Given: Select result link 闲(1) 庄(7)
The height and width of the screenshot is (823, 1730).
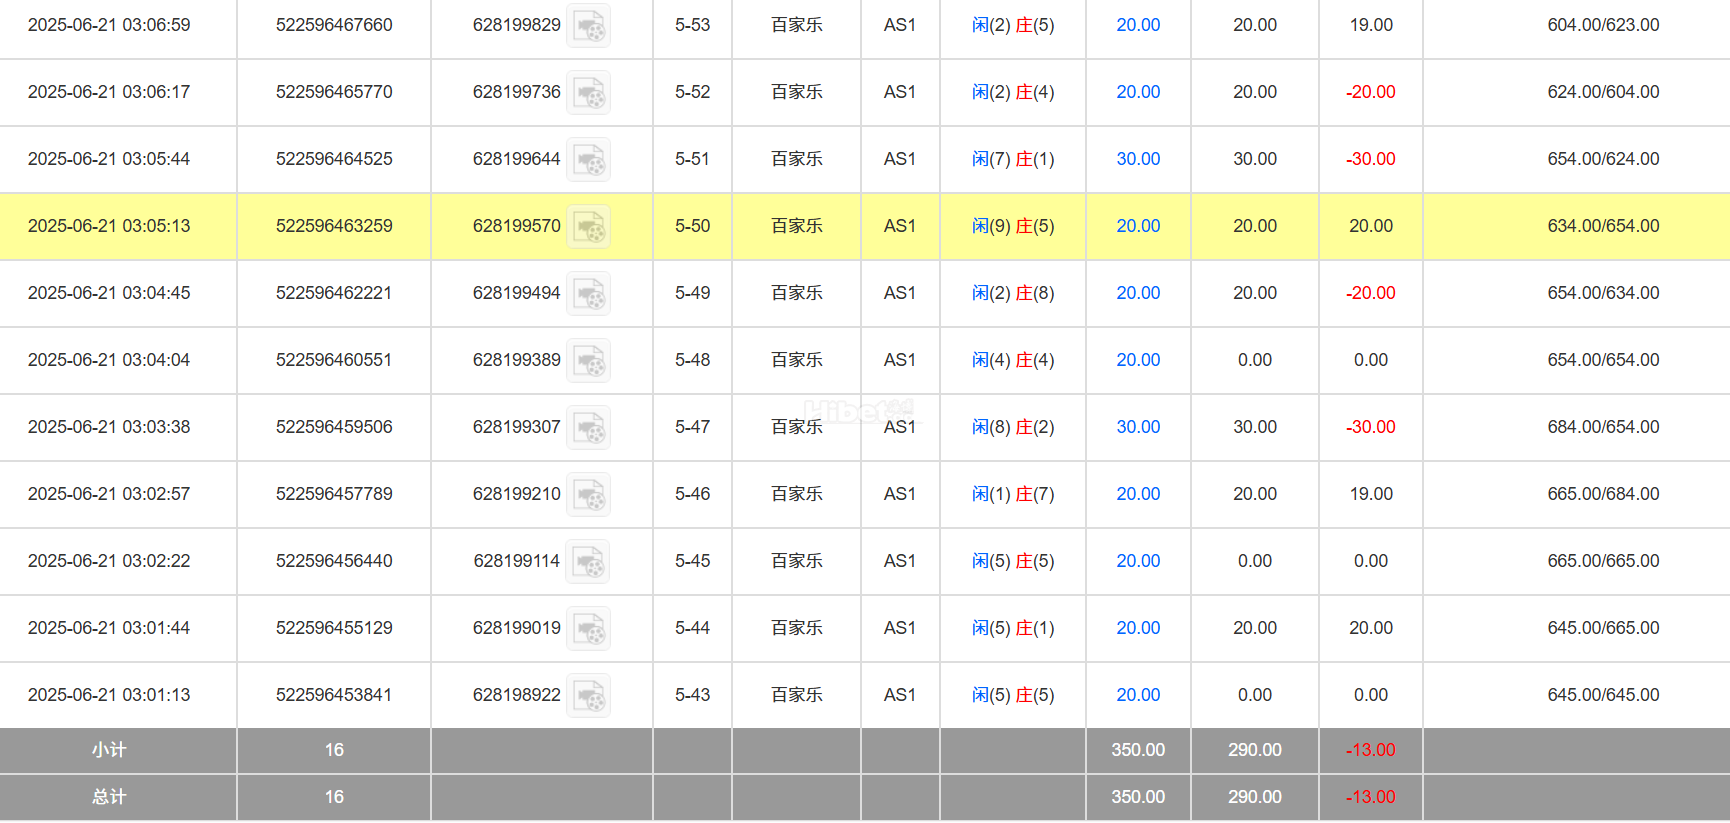Looking at the screenshot, I should click(x=1013, y=494).
